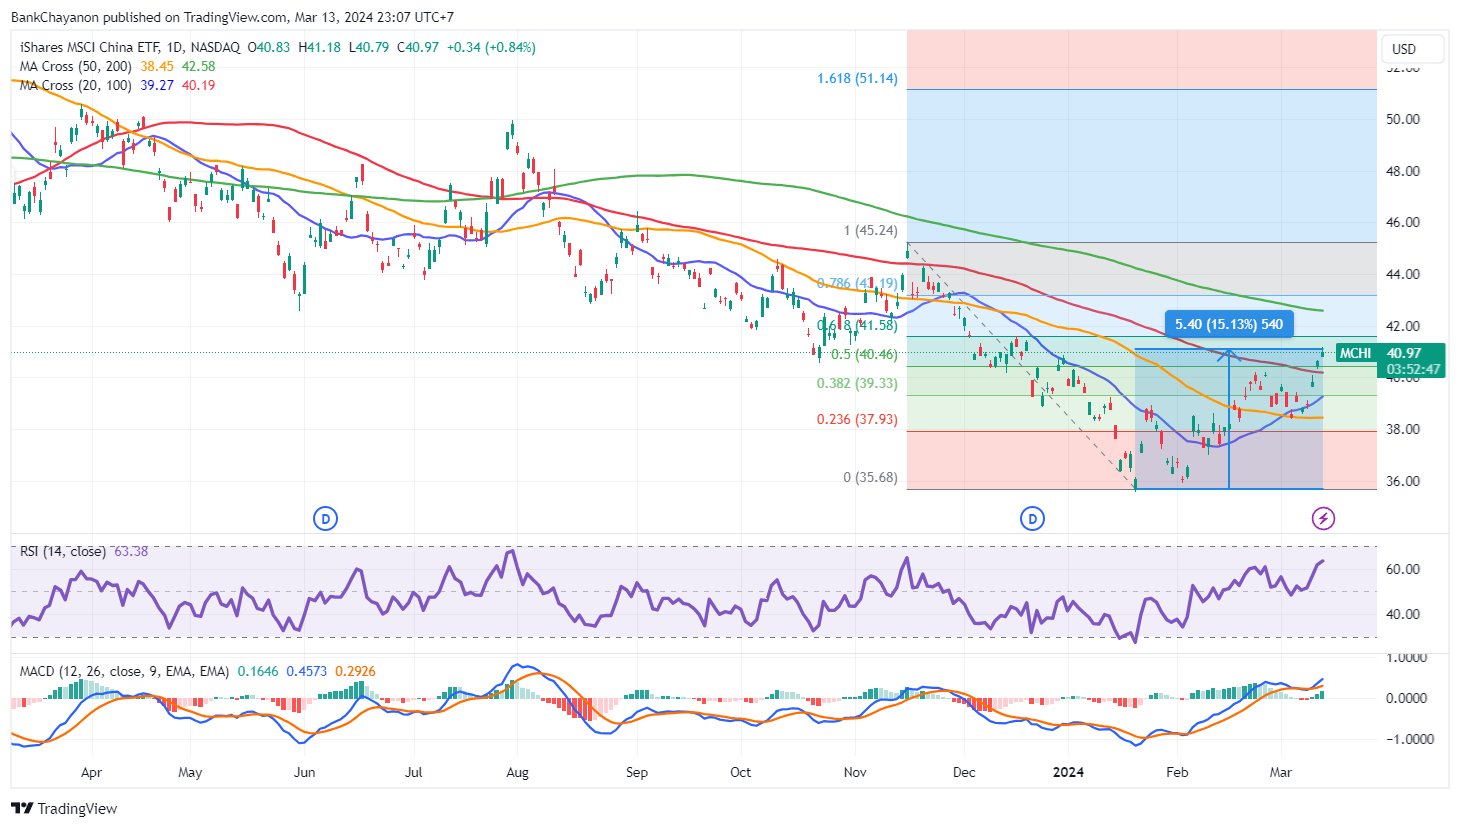Click the blue MA value 39.27
Image resolution: width=1460 pixels, height=828 pixels.
pyautogui.click(x=157, y=85)
